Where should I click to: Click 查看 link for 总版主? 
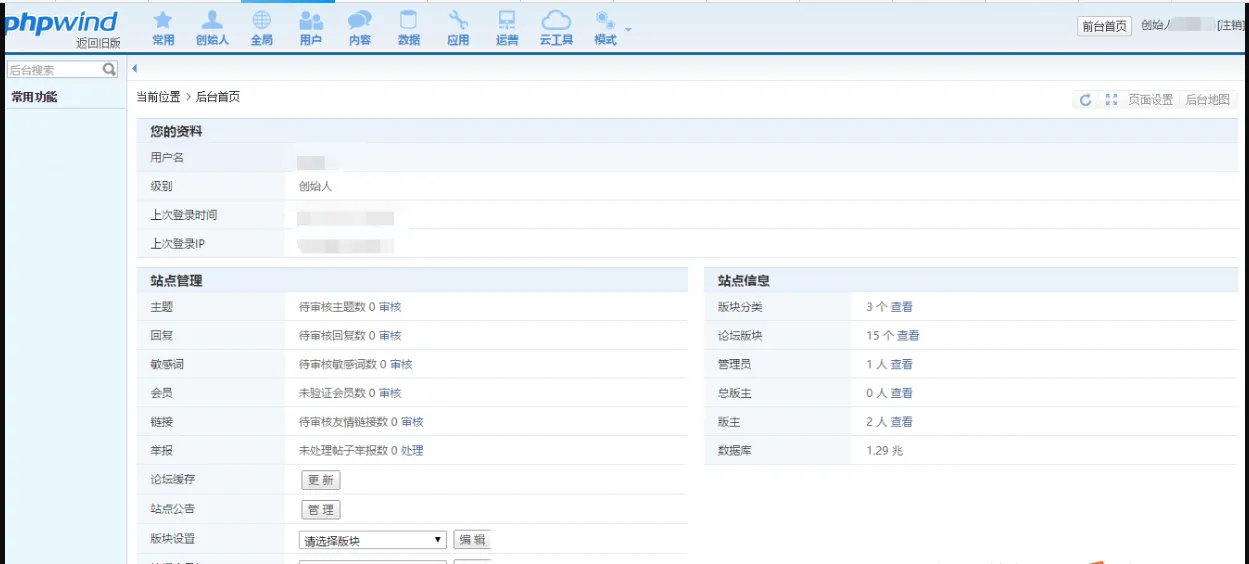pyautogui.click(x=901, y=393)
